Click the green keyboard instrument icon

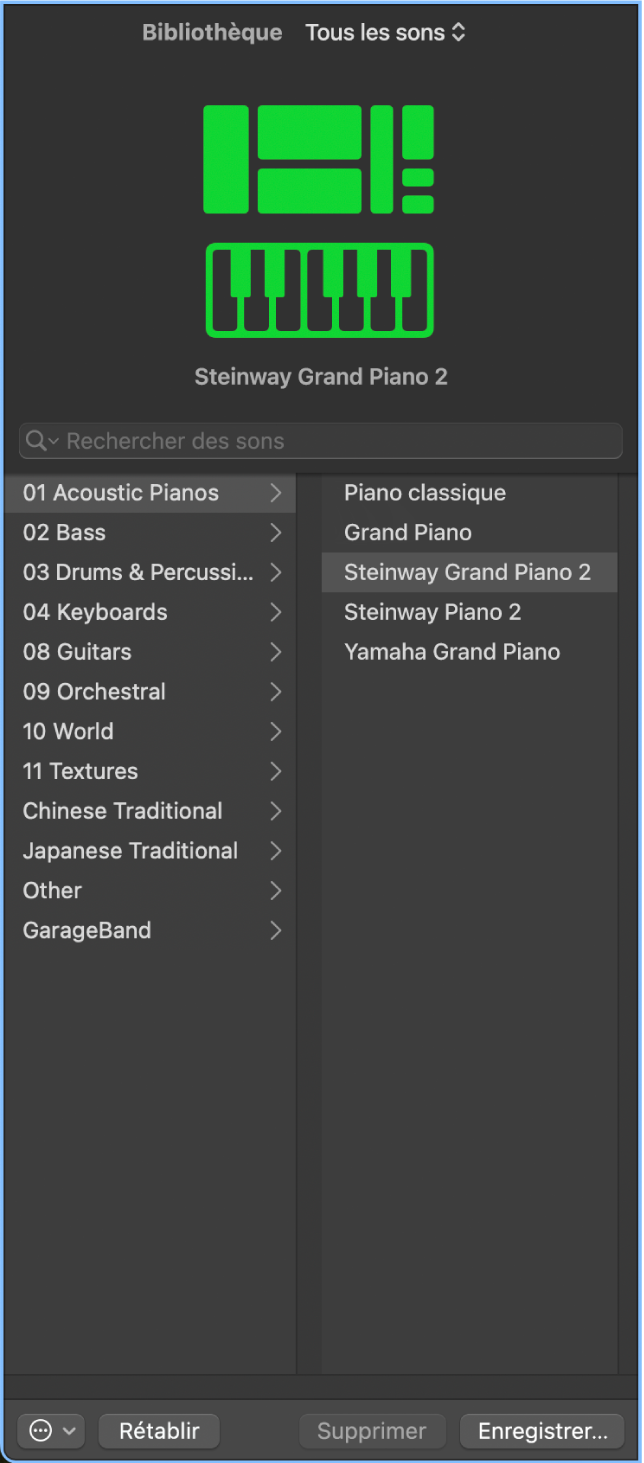click(x=320, y=289)
